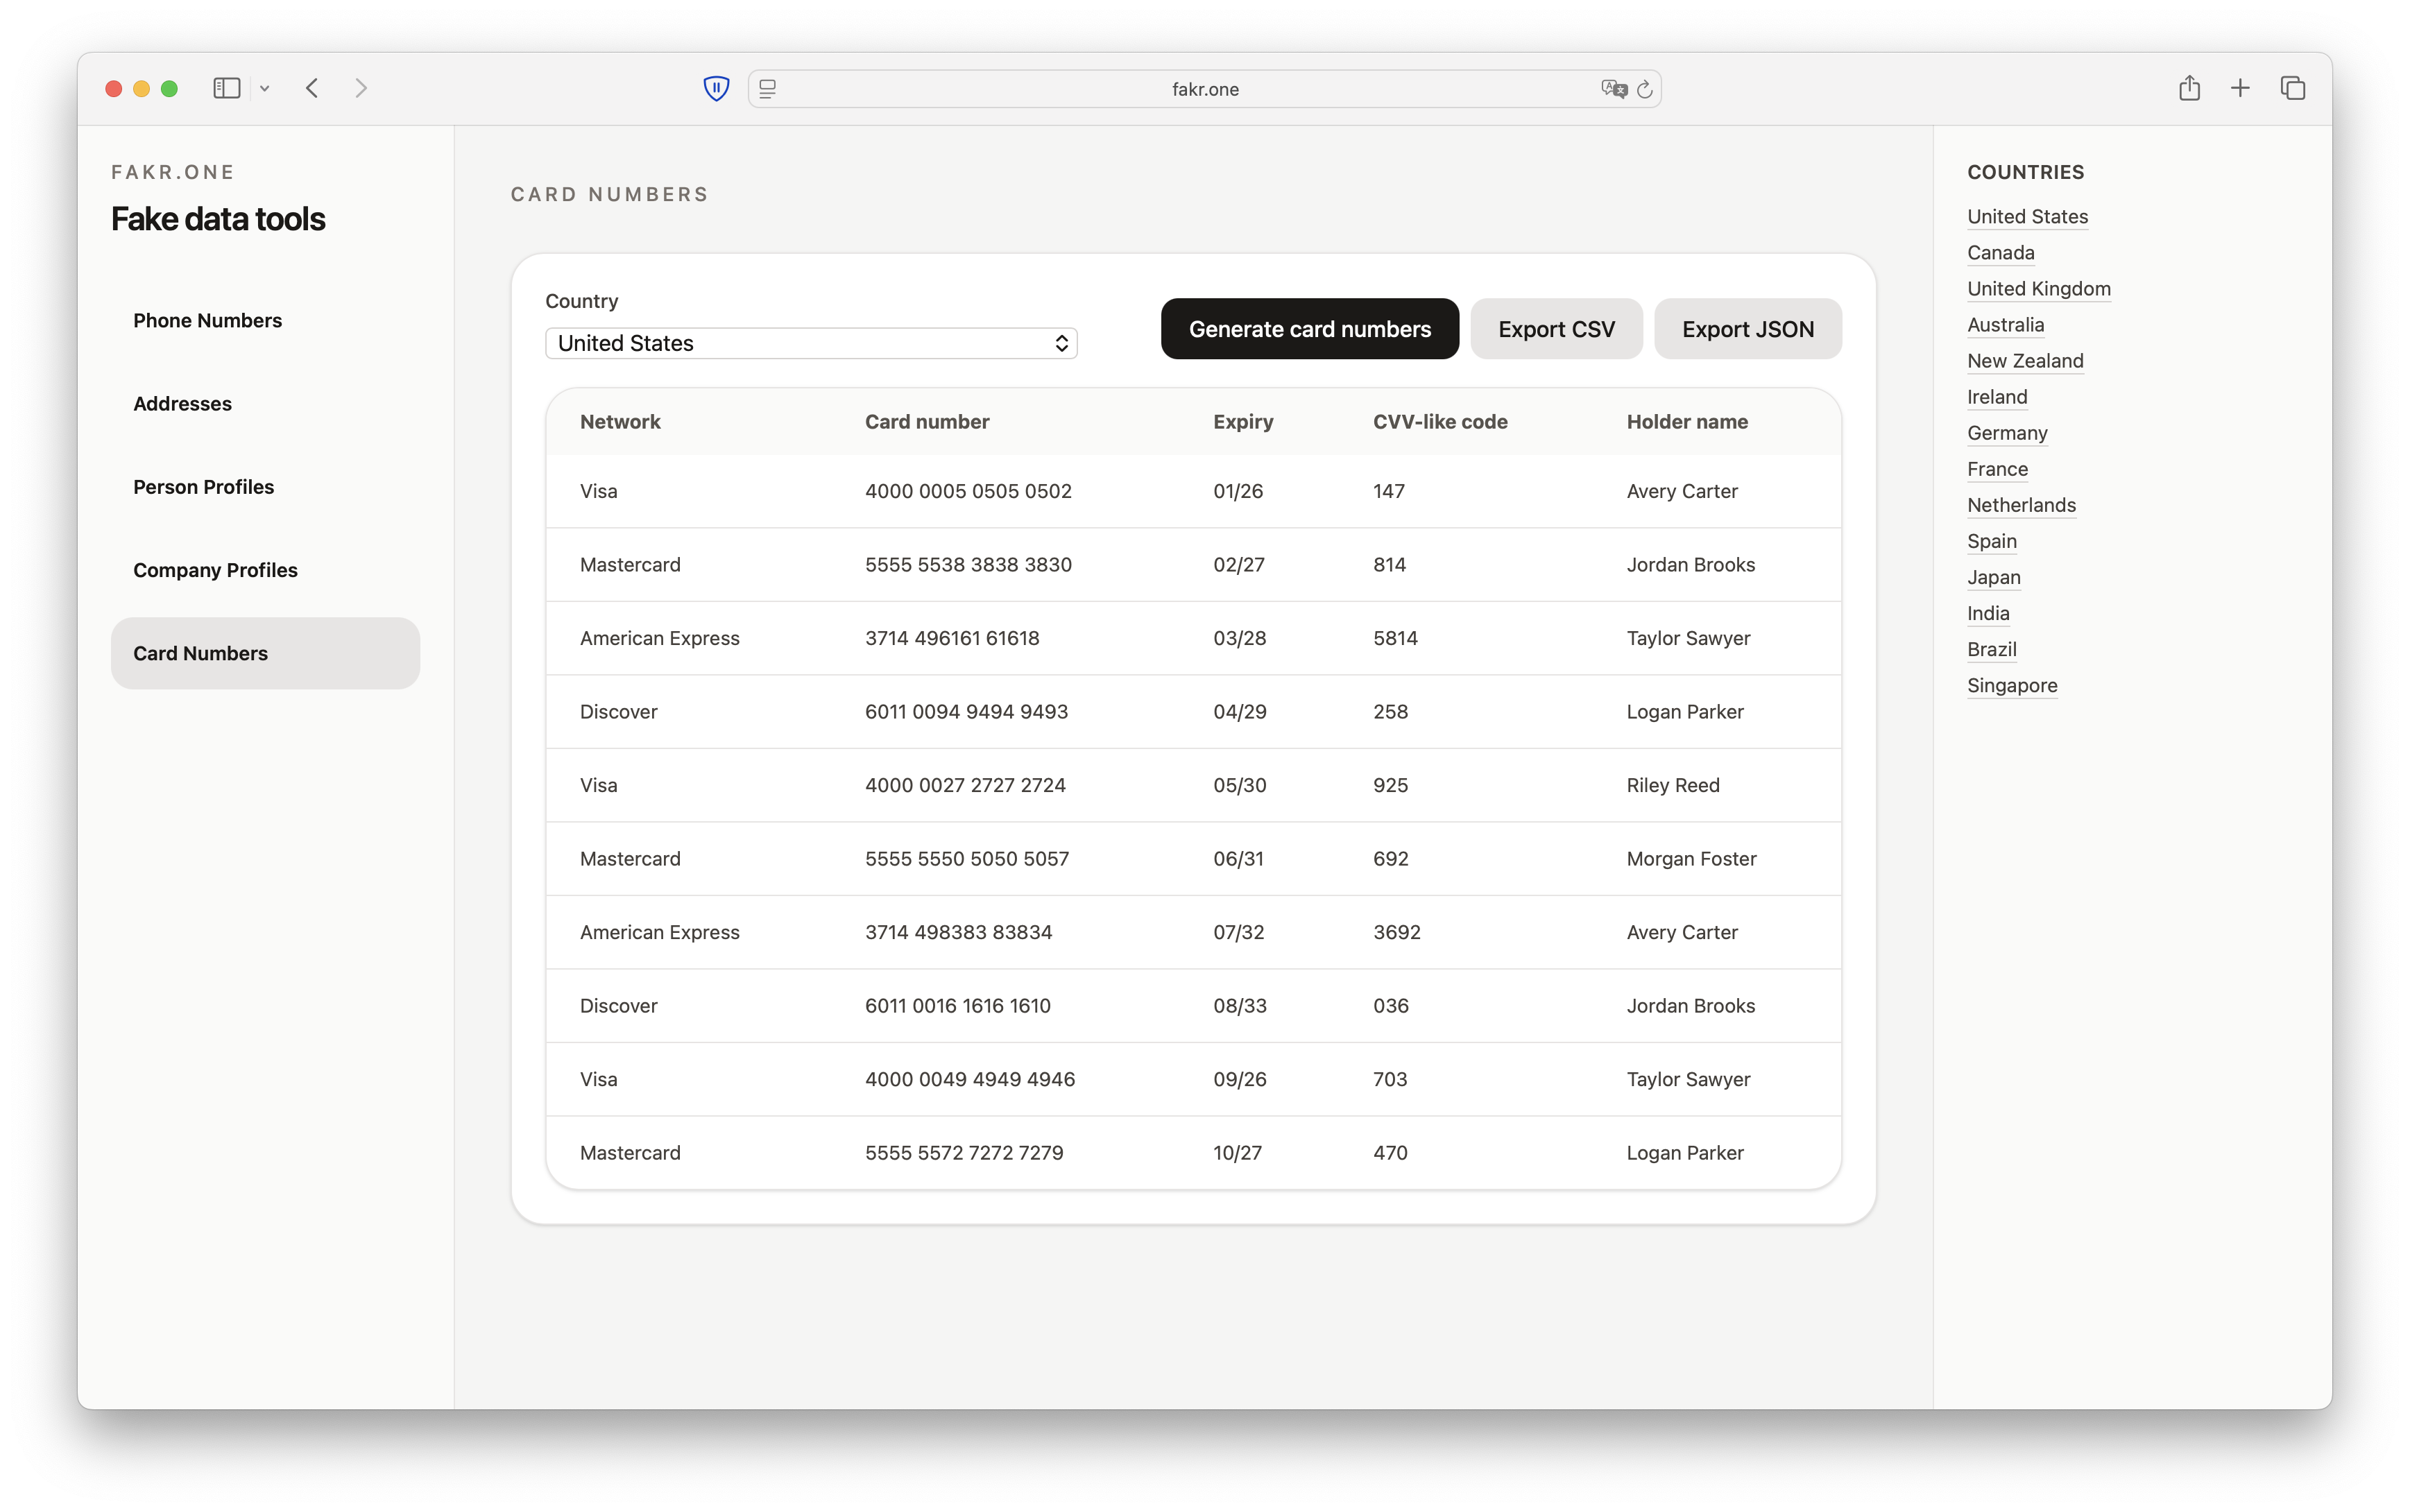Reload the page using the refresh icon
Viewport: 2410px width, 1512px height.
pyautogui.click(x=1645, y=90)
